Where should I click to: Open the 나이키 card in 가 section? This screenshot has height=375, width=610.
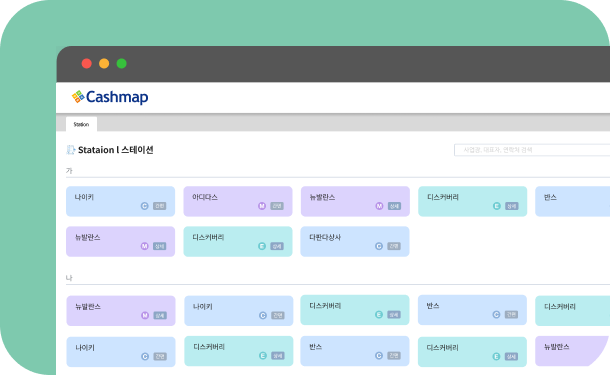121,201
